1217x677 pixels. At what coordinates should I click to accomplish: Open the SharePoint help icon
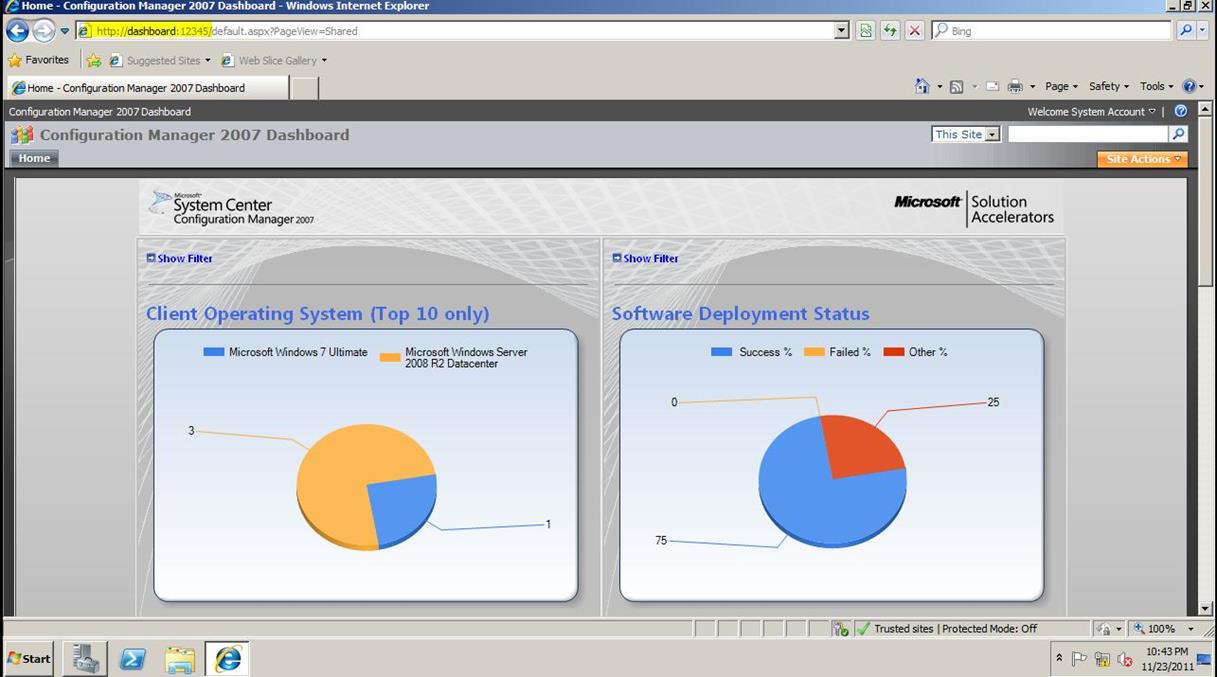1181,111
